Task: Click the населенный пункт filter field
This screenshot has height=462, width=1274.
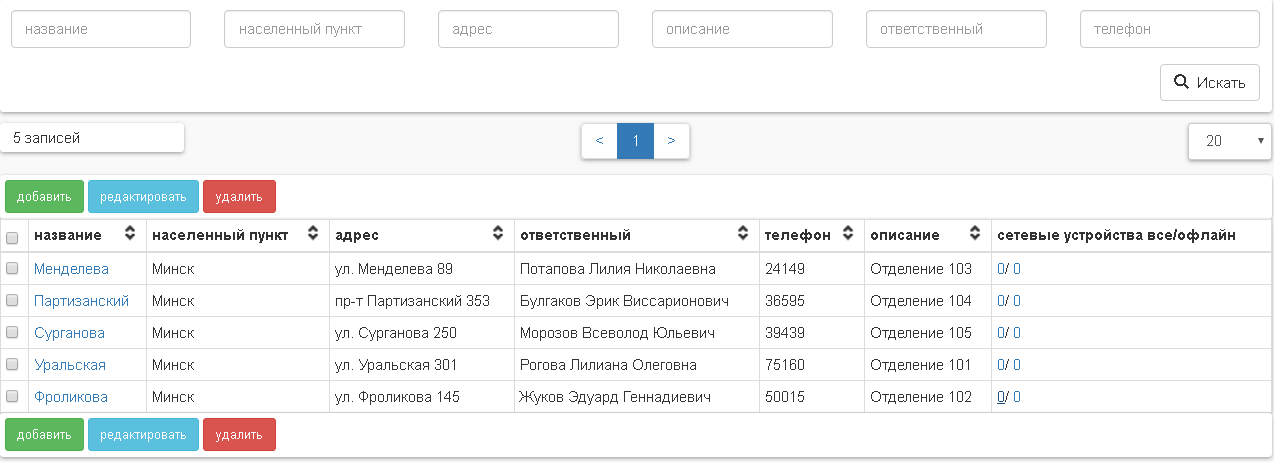Action: click(x=314, y=29)
